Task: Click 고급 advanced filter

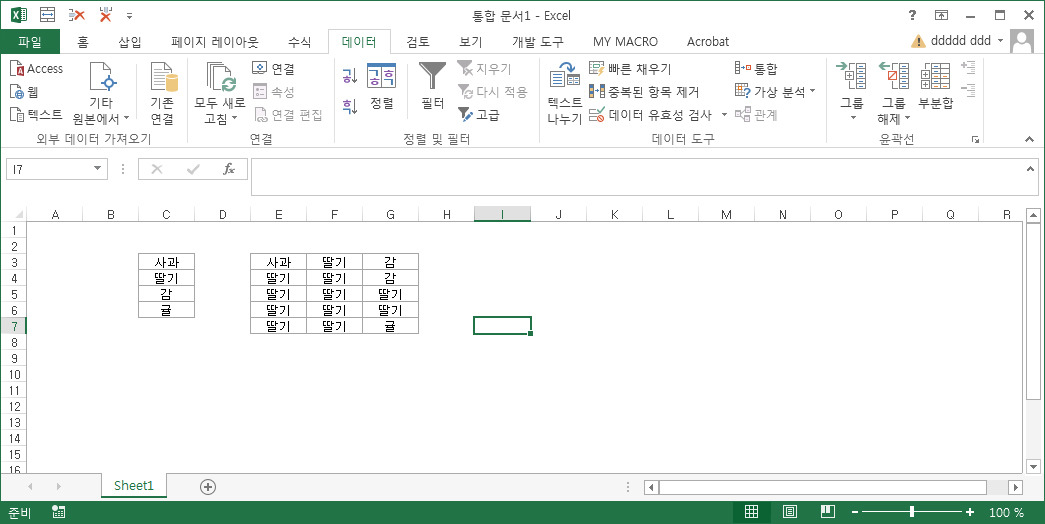Action: [x=479, y=115]
